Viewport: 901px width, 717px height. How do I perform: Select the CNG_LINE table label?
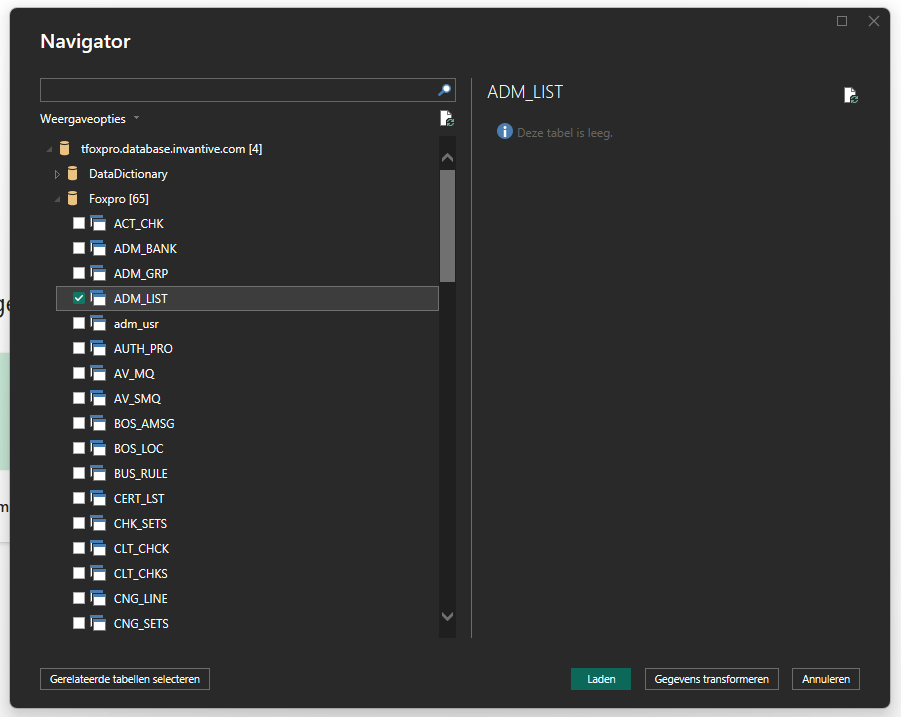pos(141,599)
